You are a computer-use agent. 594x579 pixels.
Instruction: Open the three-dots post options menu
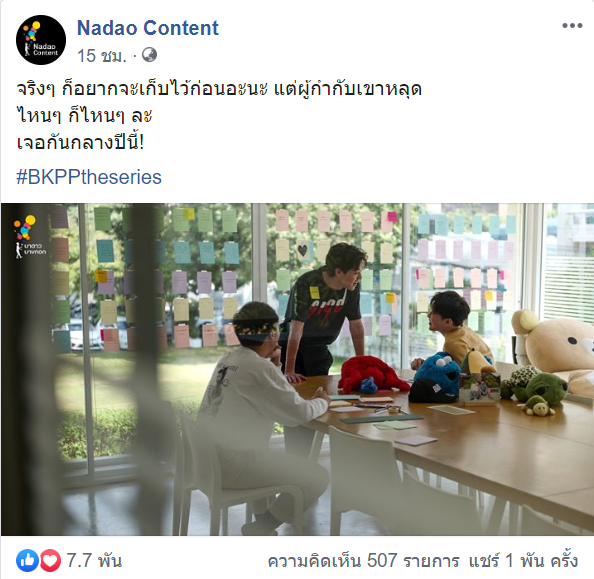coord(572,25)
